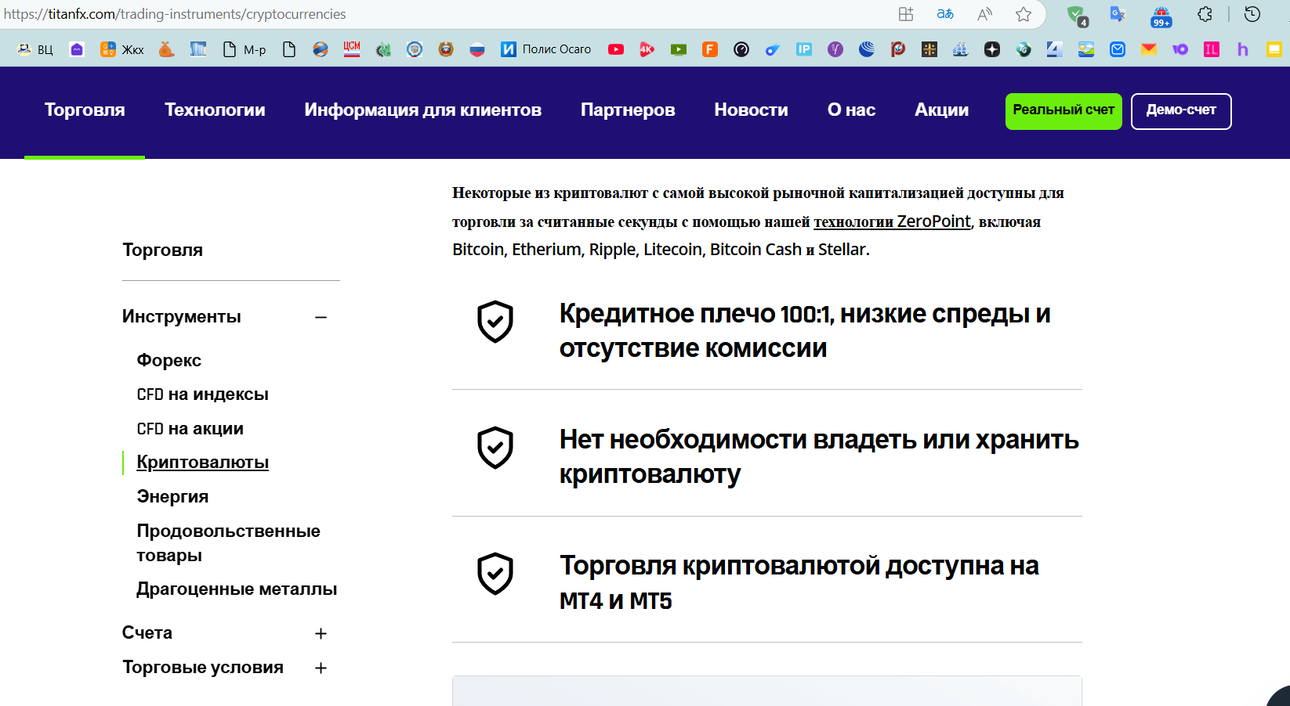This screenshot has width=1290, height=706.
Task: Click the shield icon beside Кредитное плечо
Action: (495, 322)
